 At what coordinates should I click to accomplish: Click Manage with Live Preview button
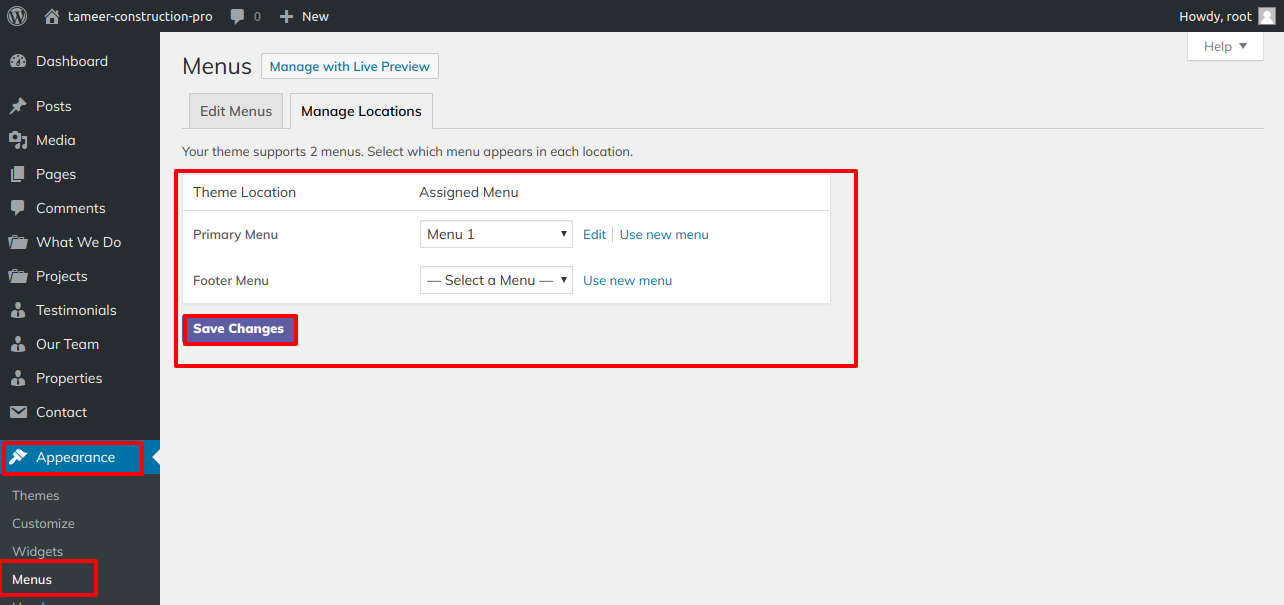pos(350,66)
